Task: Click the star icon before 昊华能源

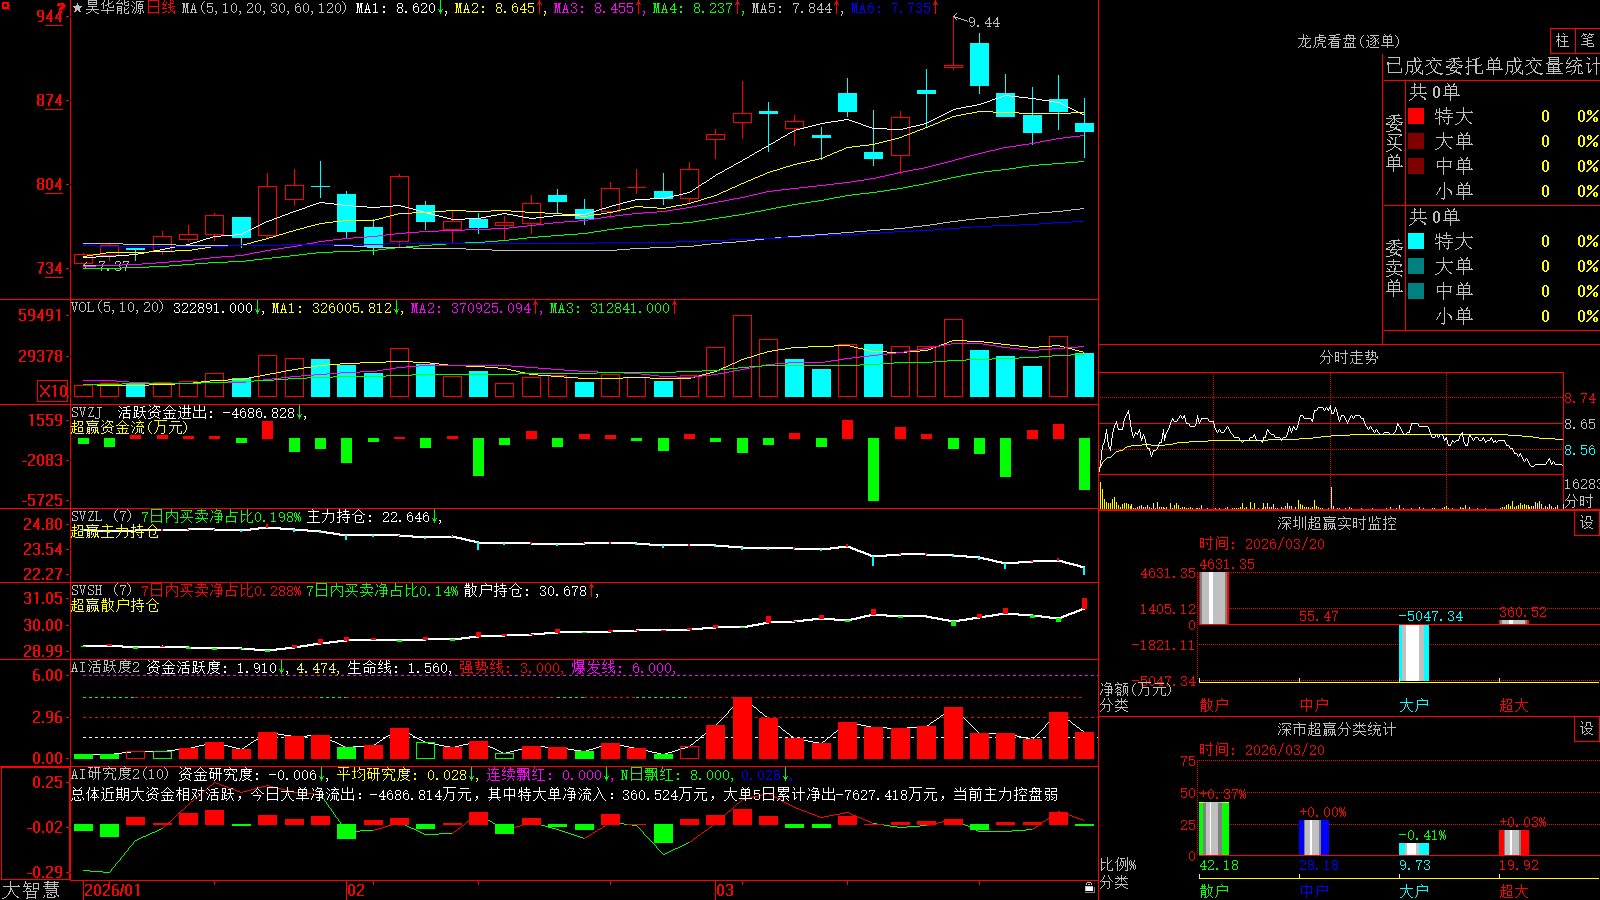Action: [x=78, y=8]
